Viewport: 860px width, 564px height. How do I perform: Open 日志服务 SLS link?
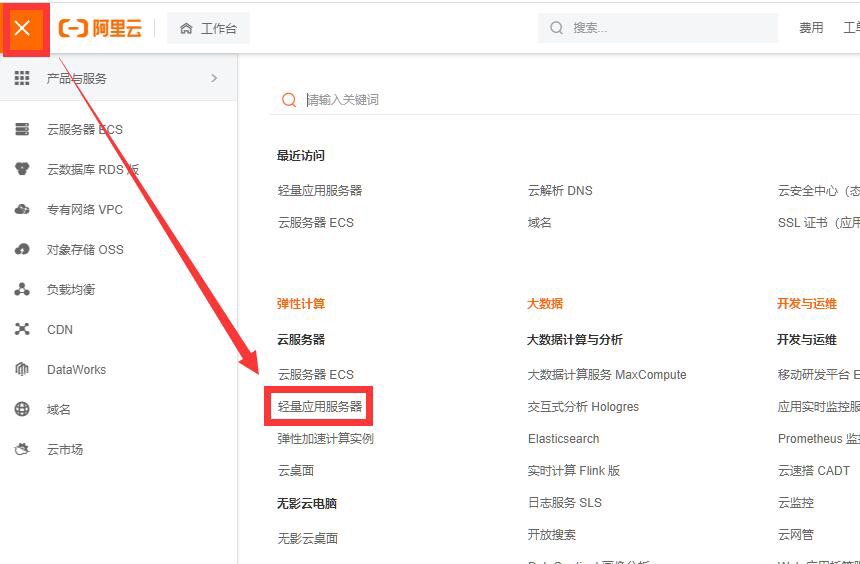pyautogui.click(x=564, y=502)
